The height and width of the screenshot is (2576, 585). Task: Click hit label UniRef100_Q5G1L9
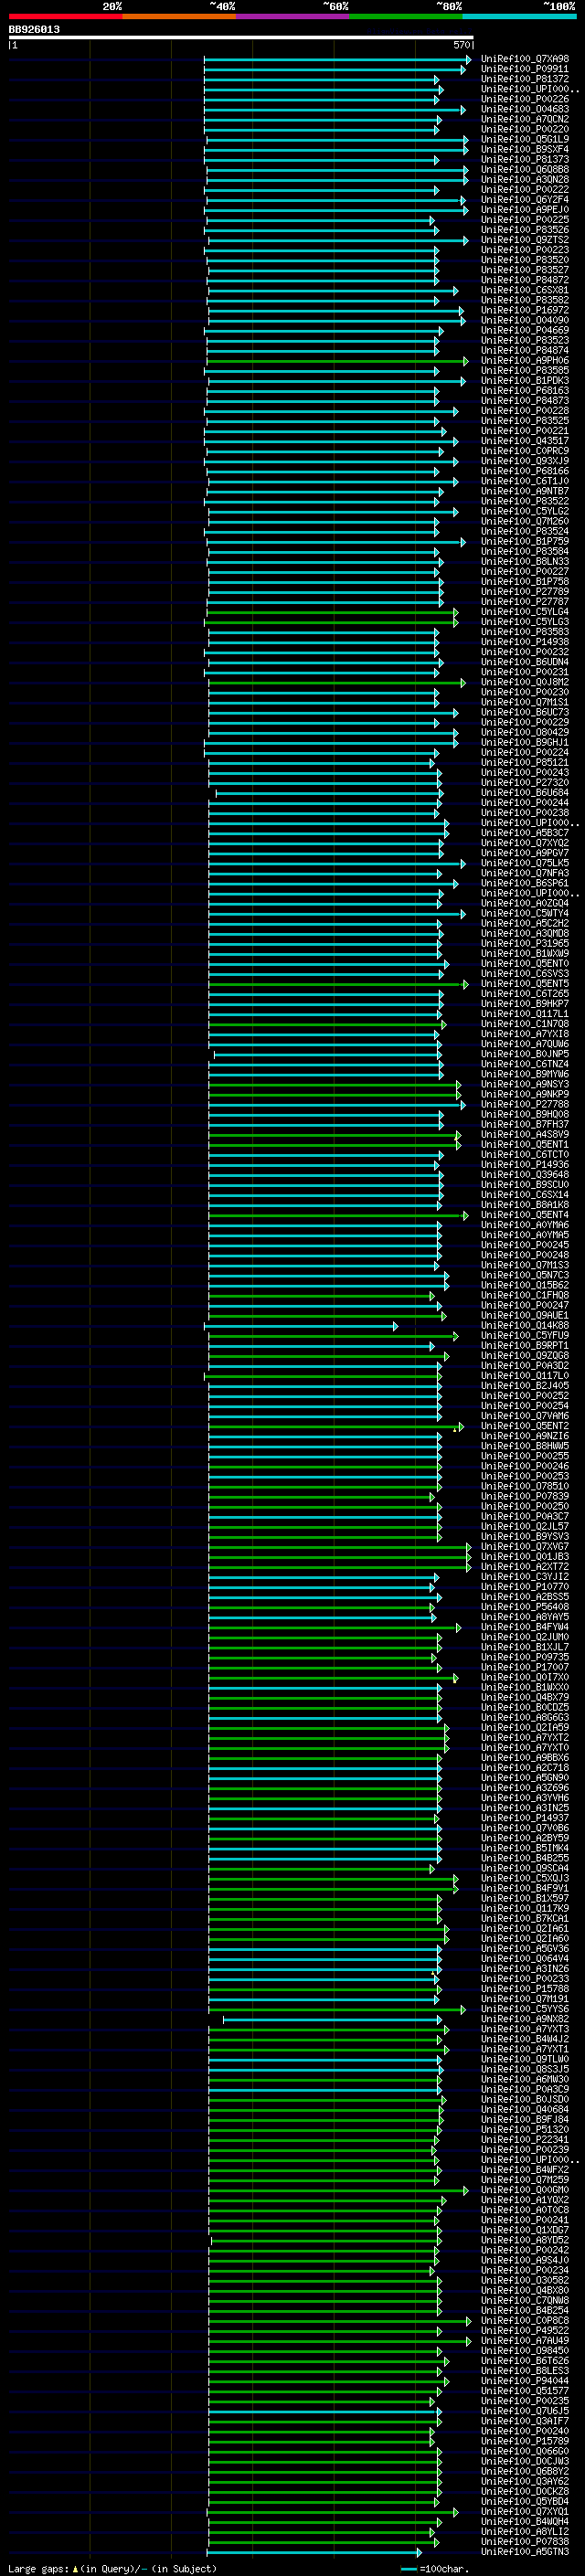525,139
